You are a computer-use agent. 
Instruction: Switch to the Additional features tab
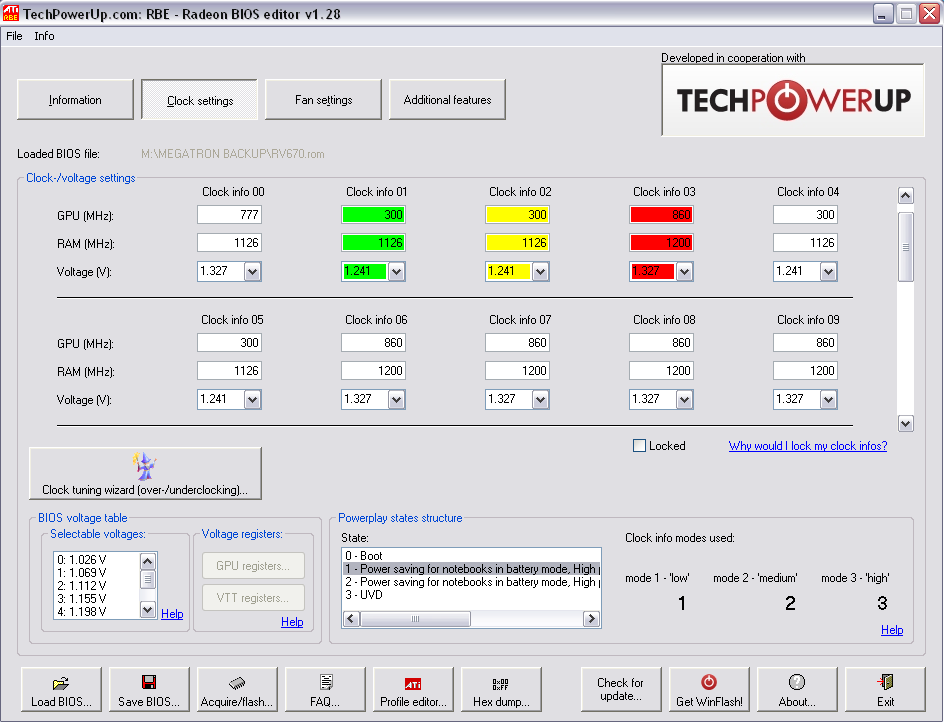(447, 100)
